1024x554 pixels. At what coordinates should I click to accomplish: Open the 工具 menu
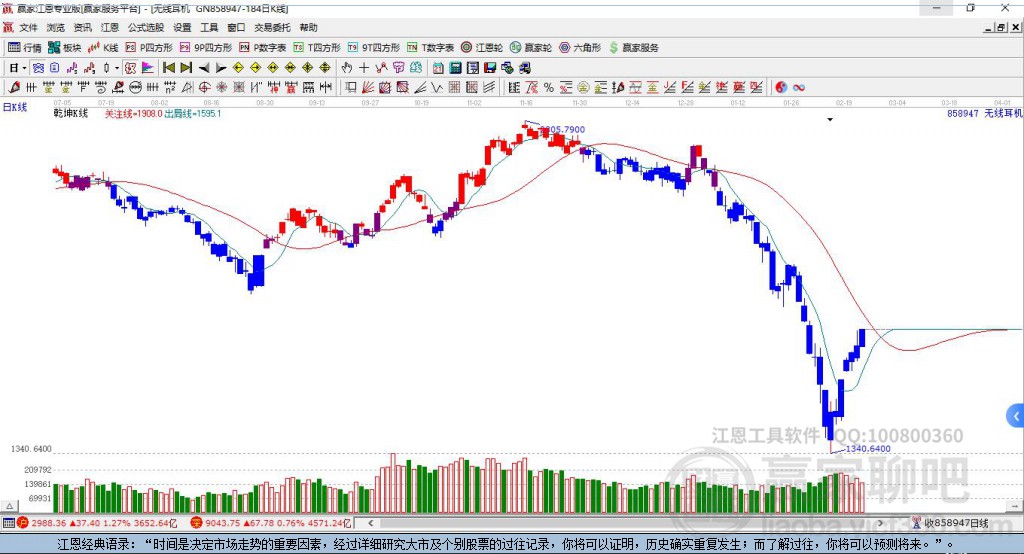[209, 27]
